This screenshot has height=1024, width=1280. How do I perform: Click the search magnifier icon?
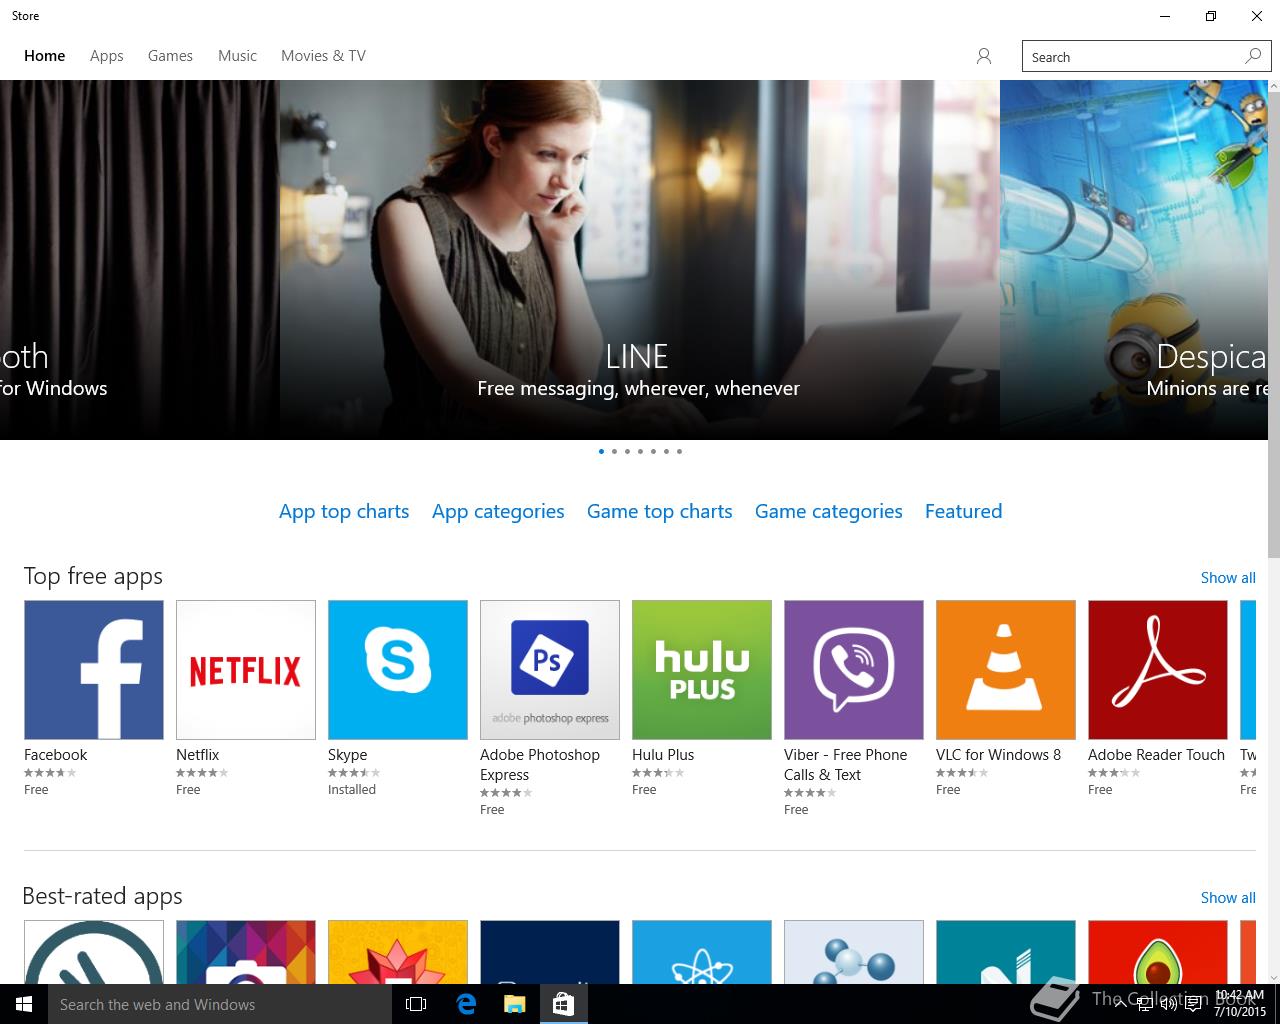coord(1253,56)
